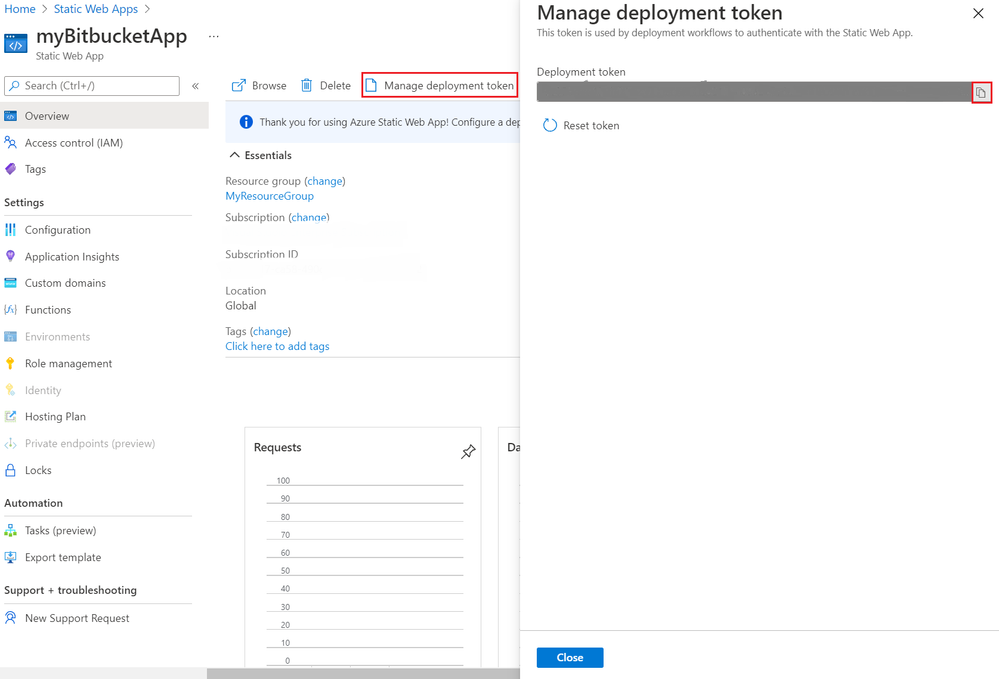Open Role management
The image size is (999, 679).
(x=68, y=364)
